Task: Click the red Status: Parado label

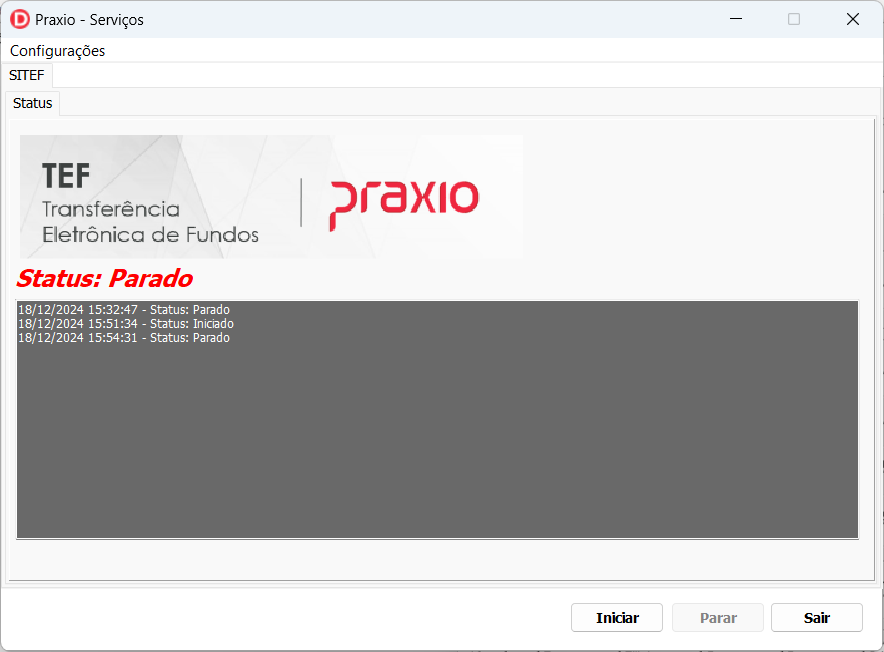Action: 104,279
